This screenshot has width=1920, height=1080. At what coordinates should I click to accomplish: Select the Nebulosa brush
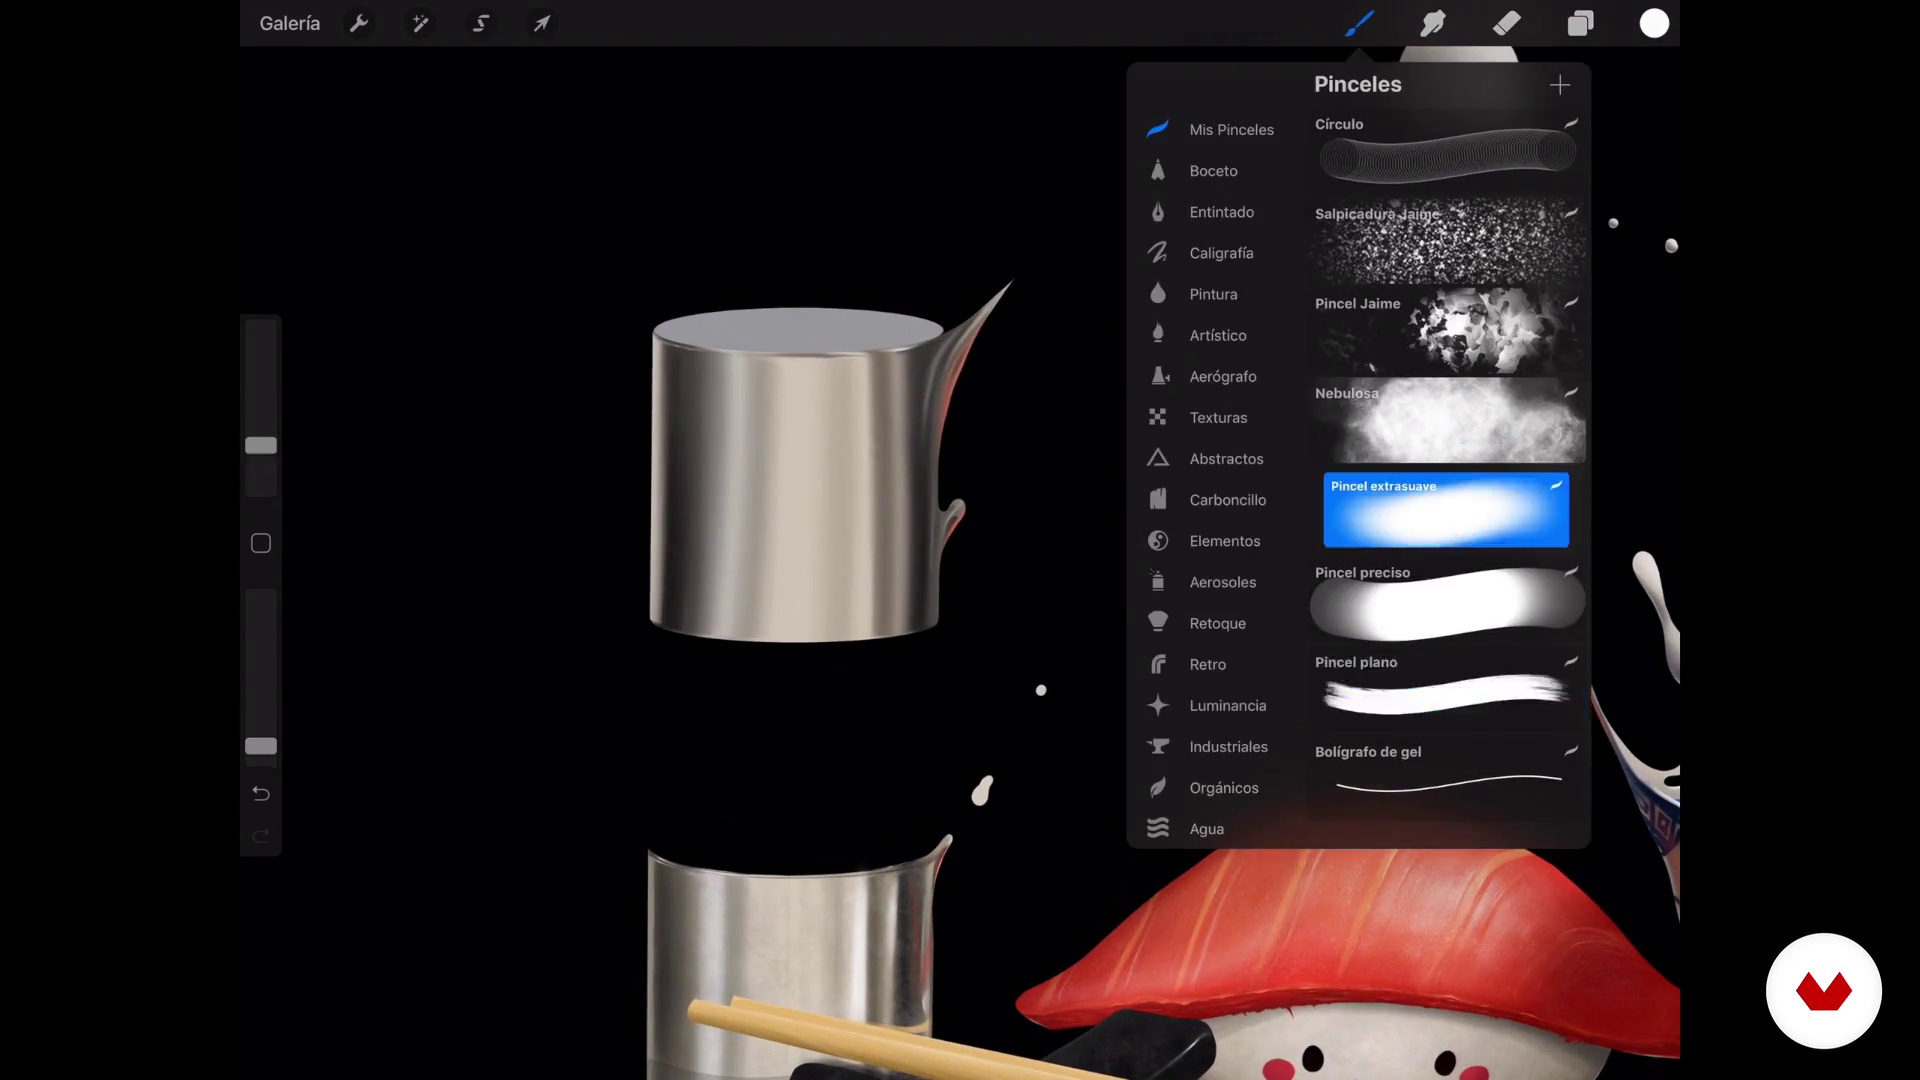point(1447,420)
